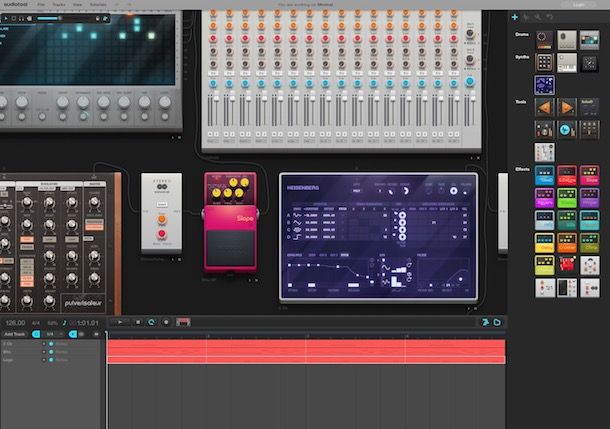
Task: Open the small menu button on the second track
Action: (x=44, y=352)
